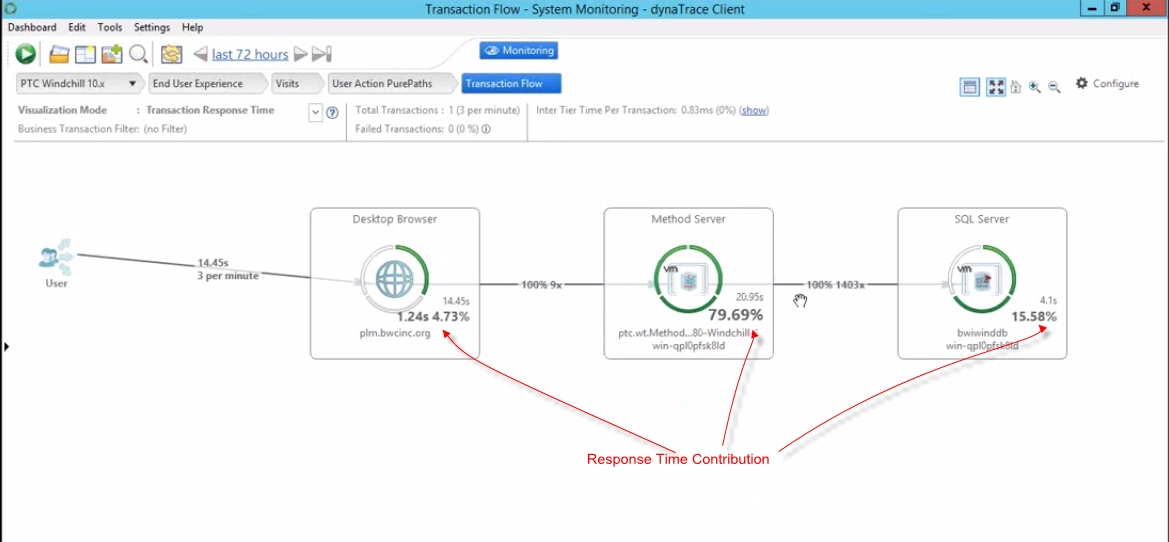Open the Edit menu
The width and height of the screenshot is (1169, 542).
77,27
